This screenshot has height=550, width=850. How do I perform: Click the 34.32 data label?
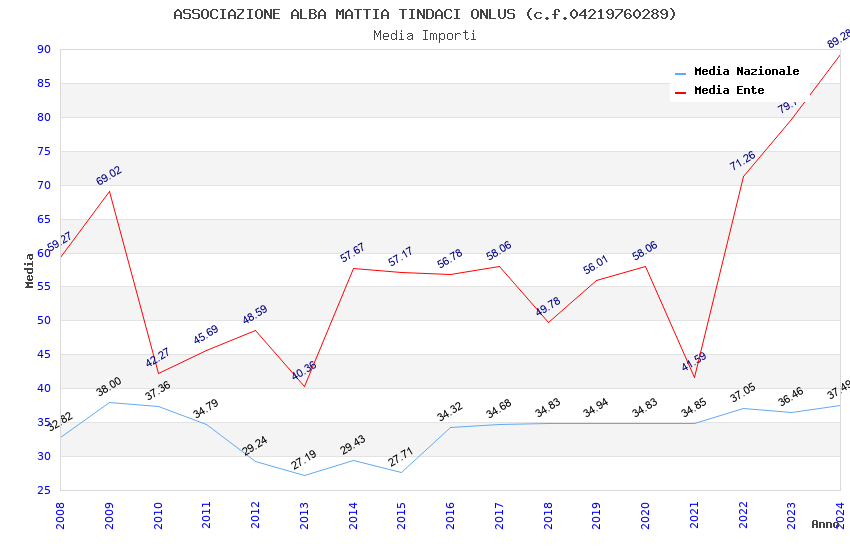pyautogui.click(x=450, y=411)
